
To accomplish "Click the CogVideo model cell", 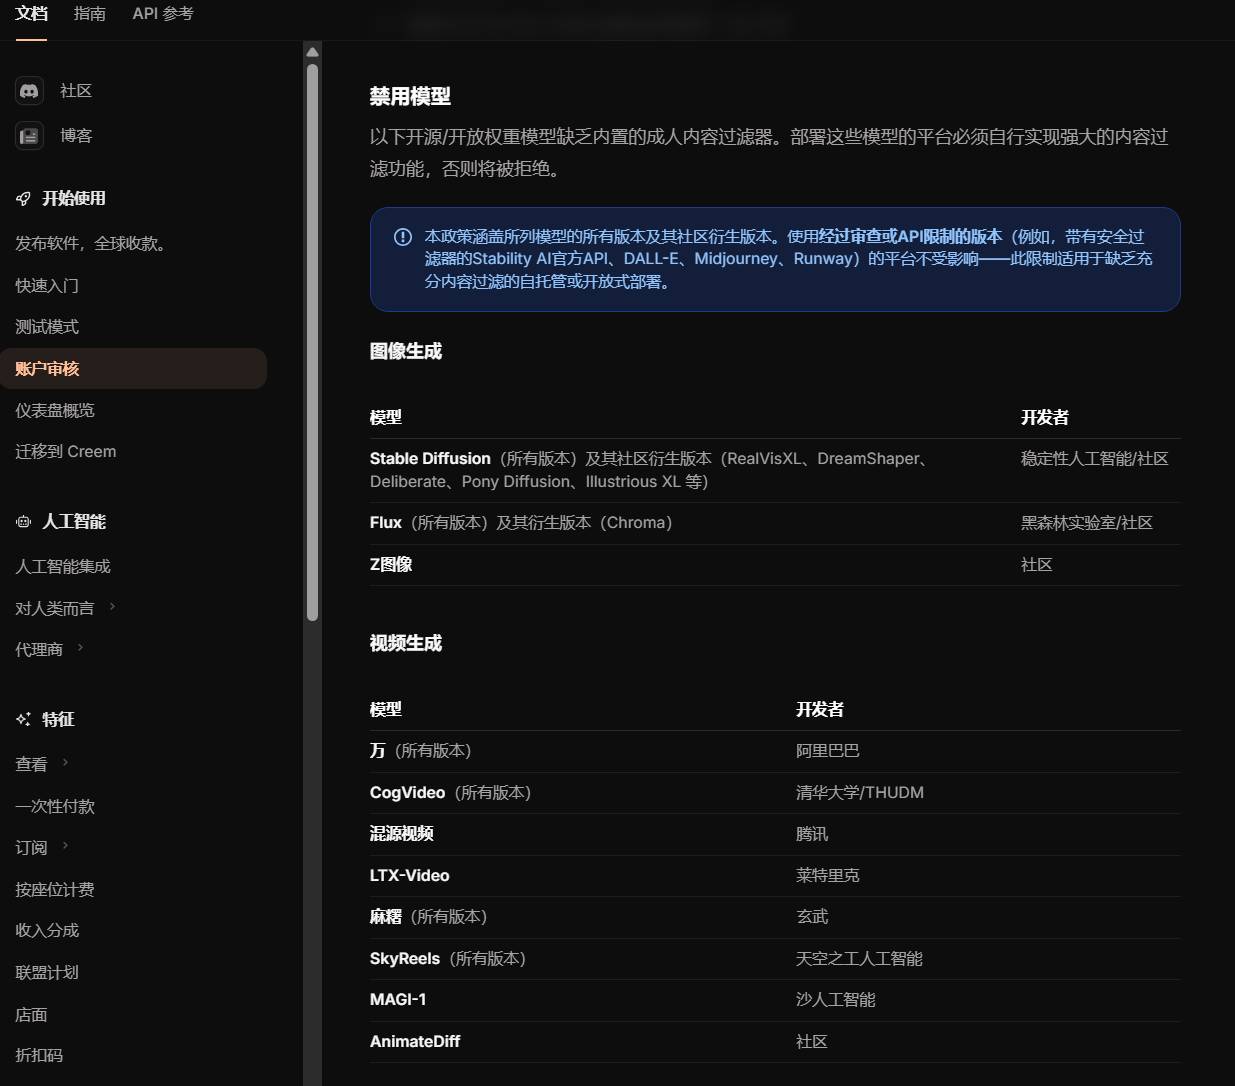I will point(450,792).
